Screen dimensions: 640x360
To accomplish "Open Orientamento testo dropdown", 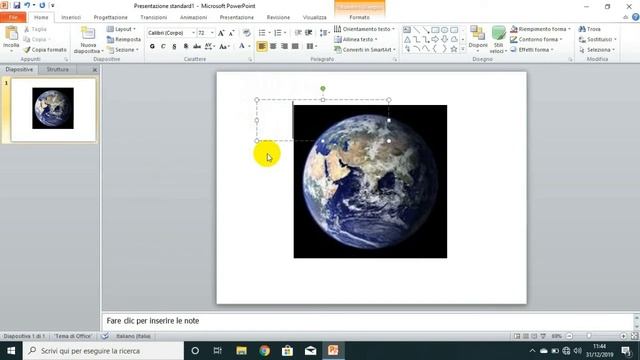I will [x=364, y=29].
